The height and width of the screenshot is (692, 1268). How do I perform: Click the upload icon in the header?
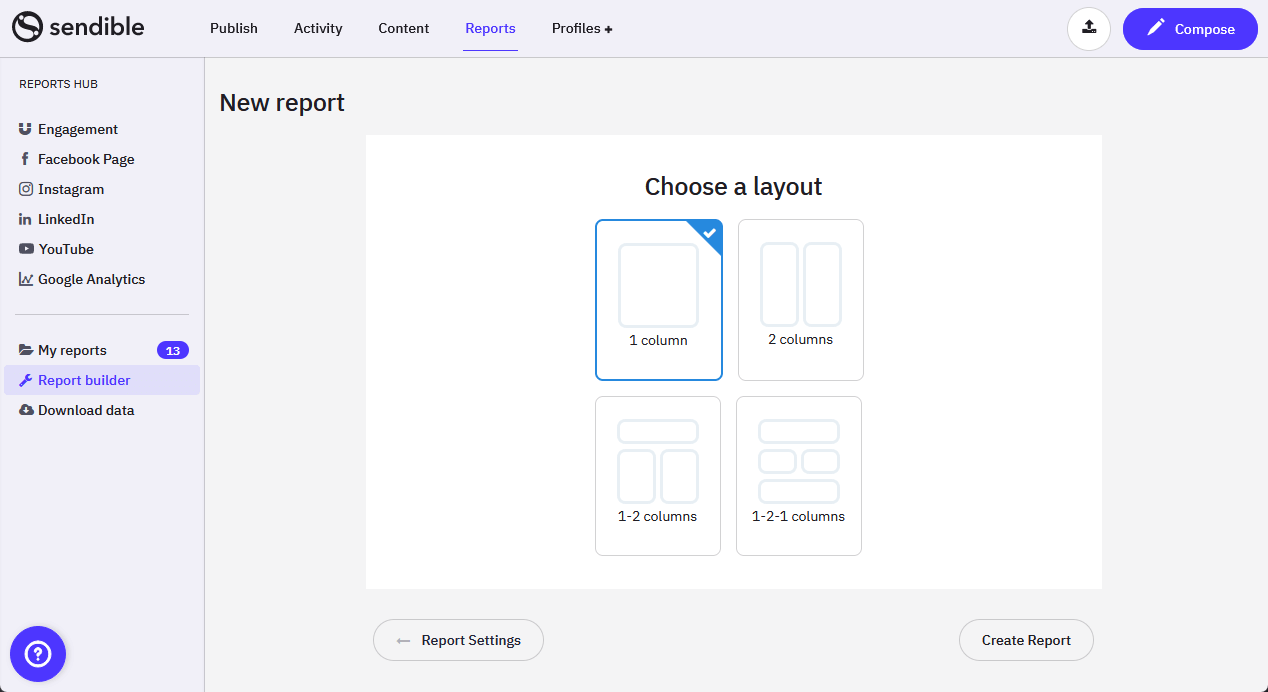click(1088, 29)
